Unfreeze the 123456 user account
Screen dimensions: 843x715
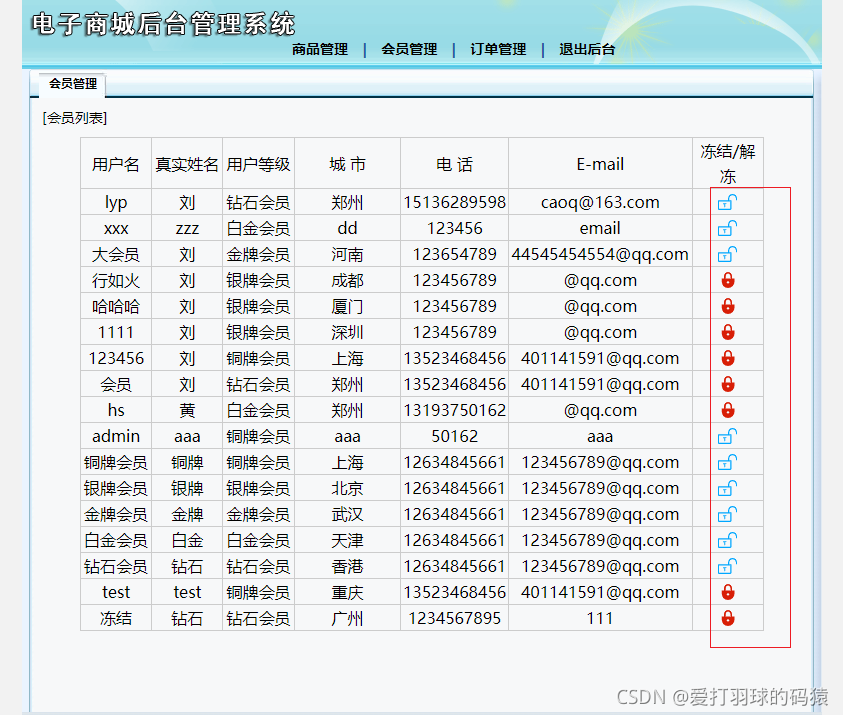[x=727, y=358]
